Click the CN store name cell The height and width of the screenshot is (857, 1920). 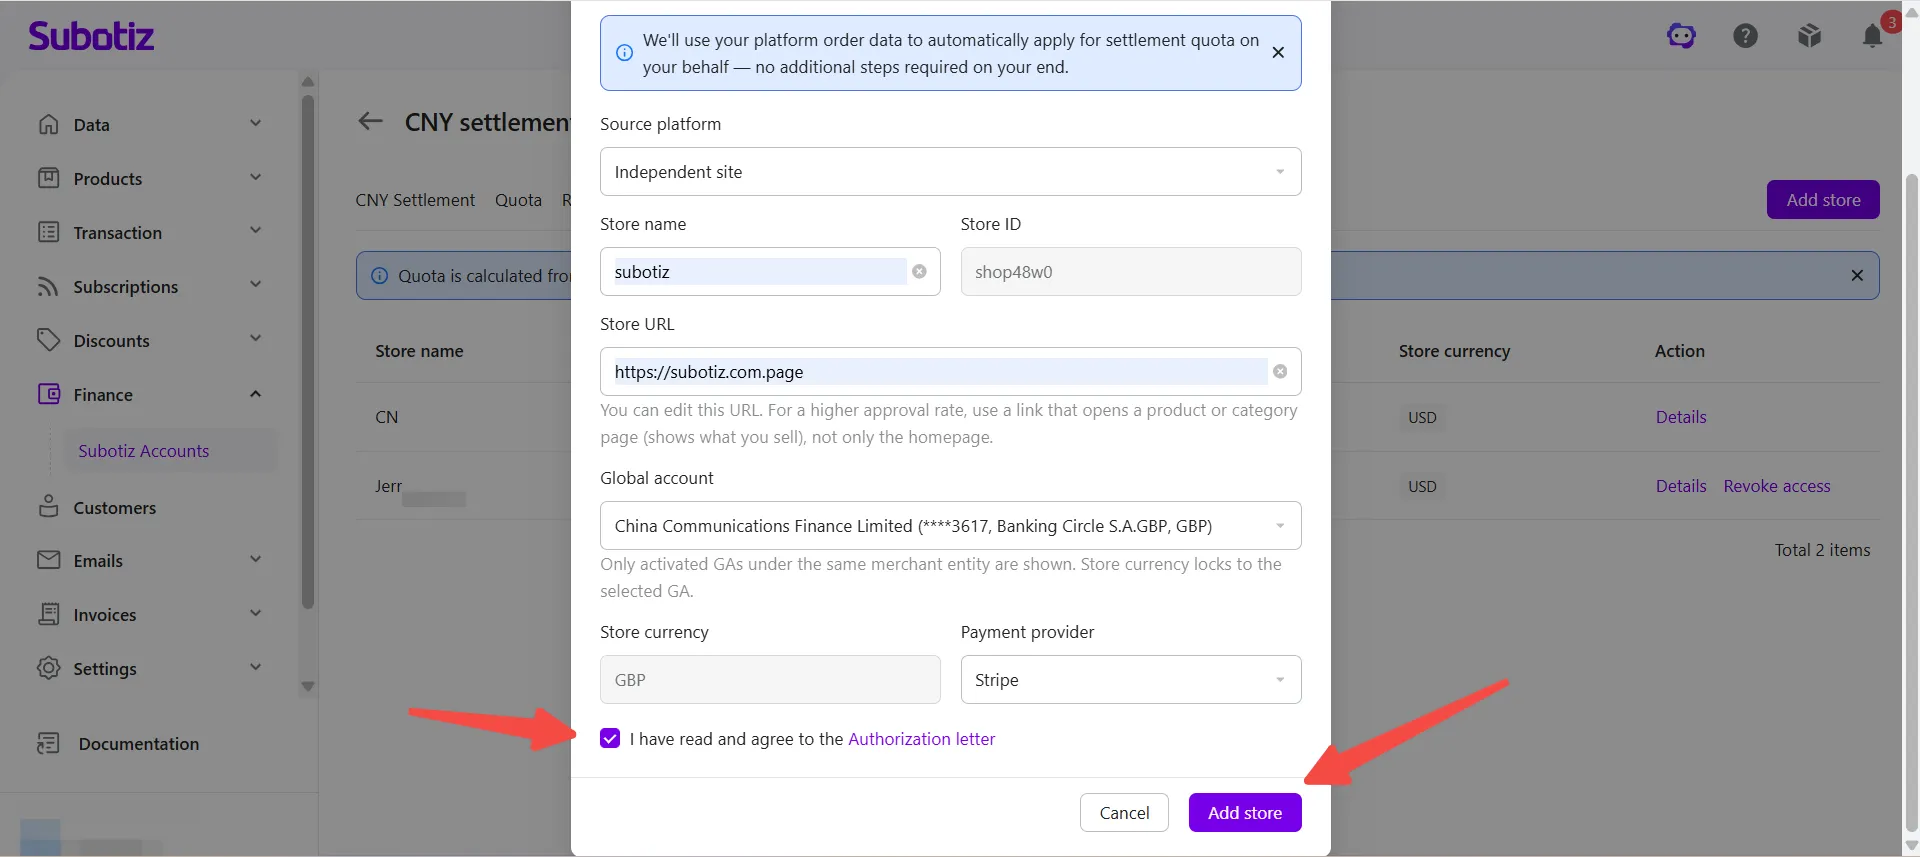[x=386, y=417]
